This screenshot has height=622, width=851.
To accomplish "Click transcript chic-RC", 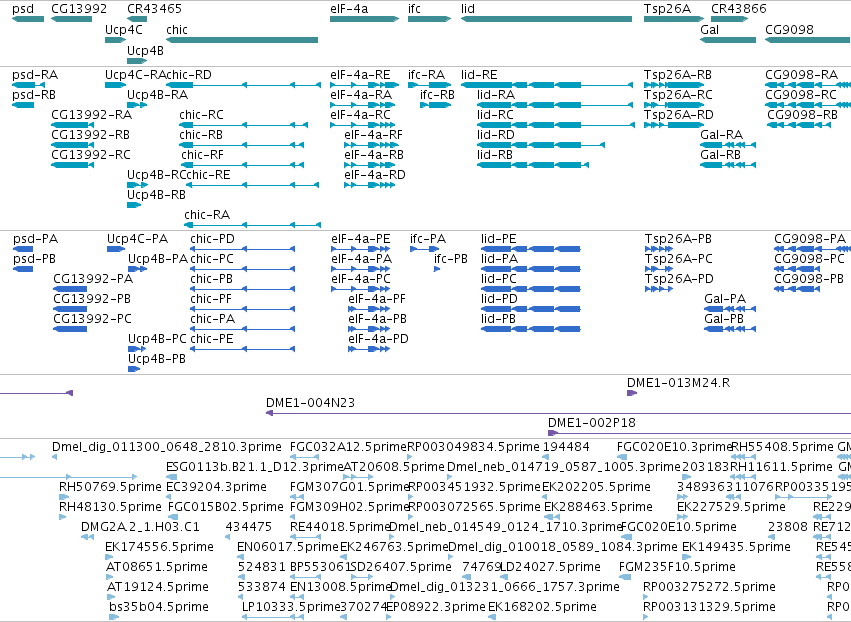I will click(244, 125).
